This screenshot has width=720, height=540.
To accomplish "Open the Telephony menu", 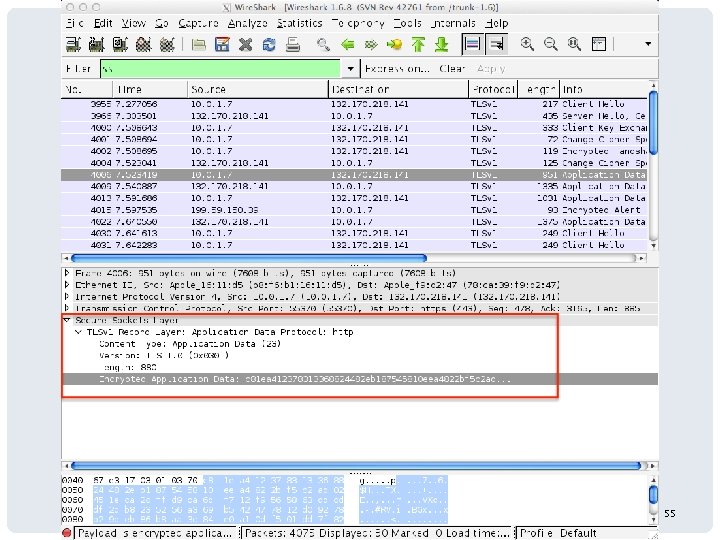I will pos(358,23).
